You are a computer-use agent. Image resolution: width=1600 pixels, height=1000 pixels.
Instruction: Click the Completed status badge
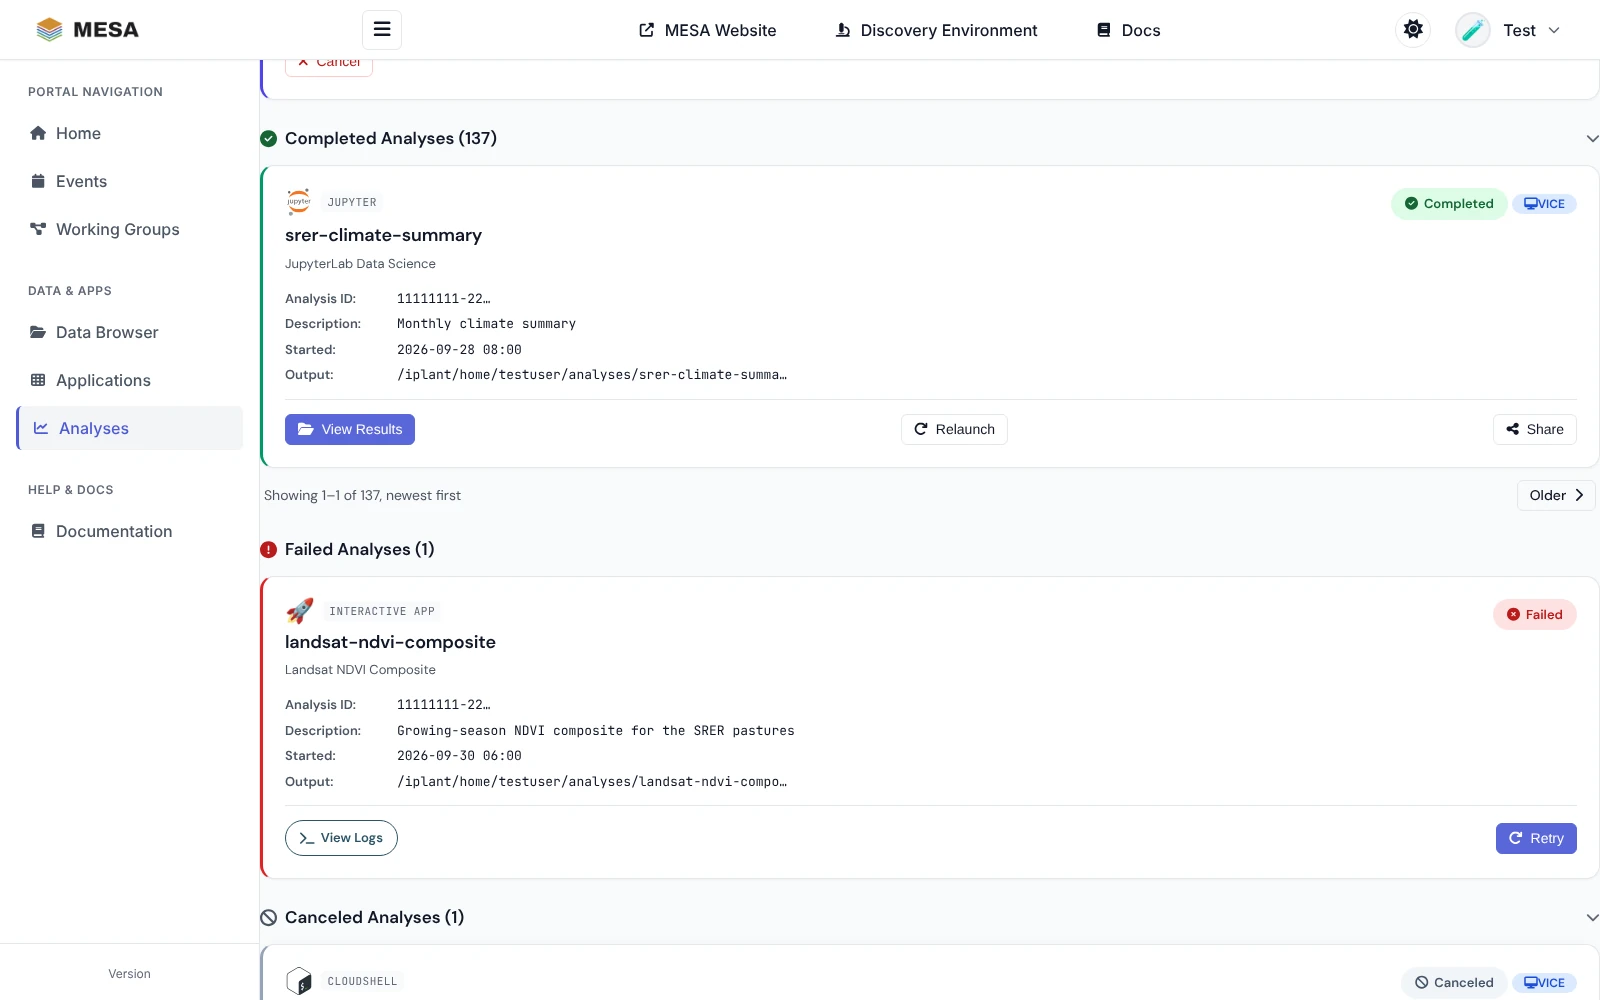(1449, 204)
